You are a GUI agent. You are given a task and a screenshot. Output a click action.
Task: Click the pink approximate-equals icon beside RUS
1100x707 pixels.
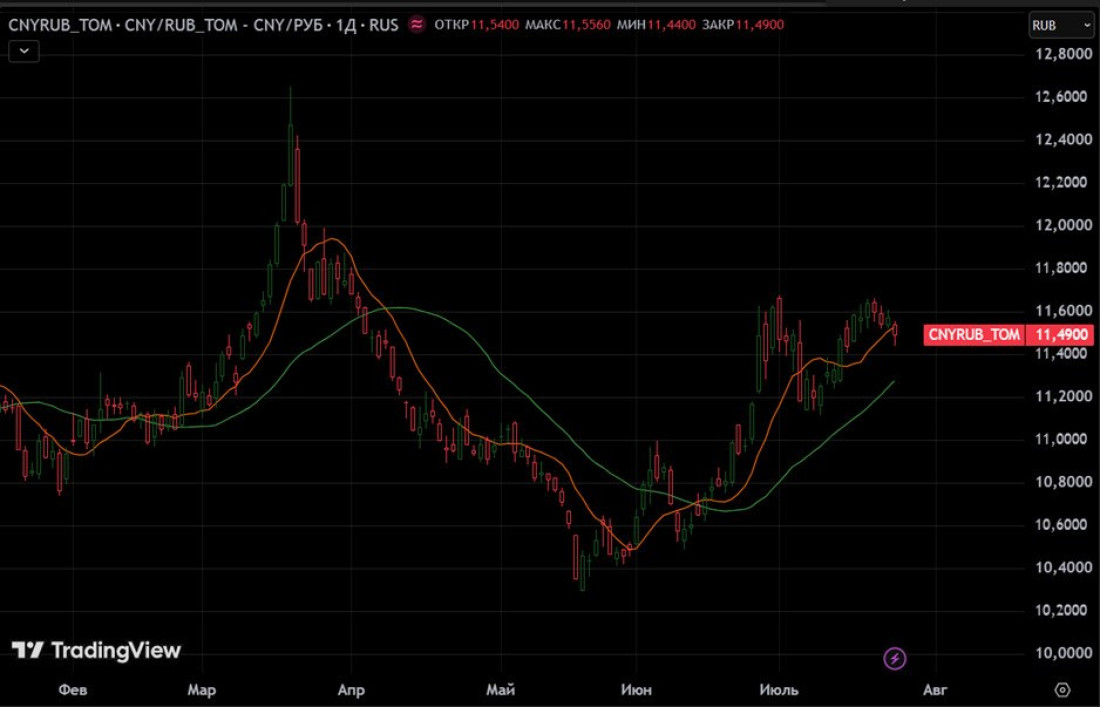[x=417, y=25]
